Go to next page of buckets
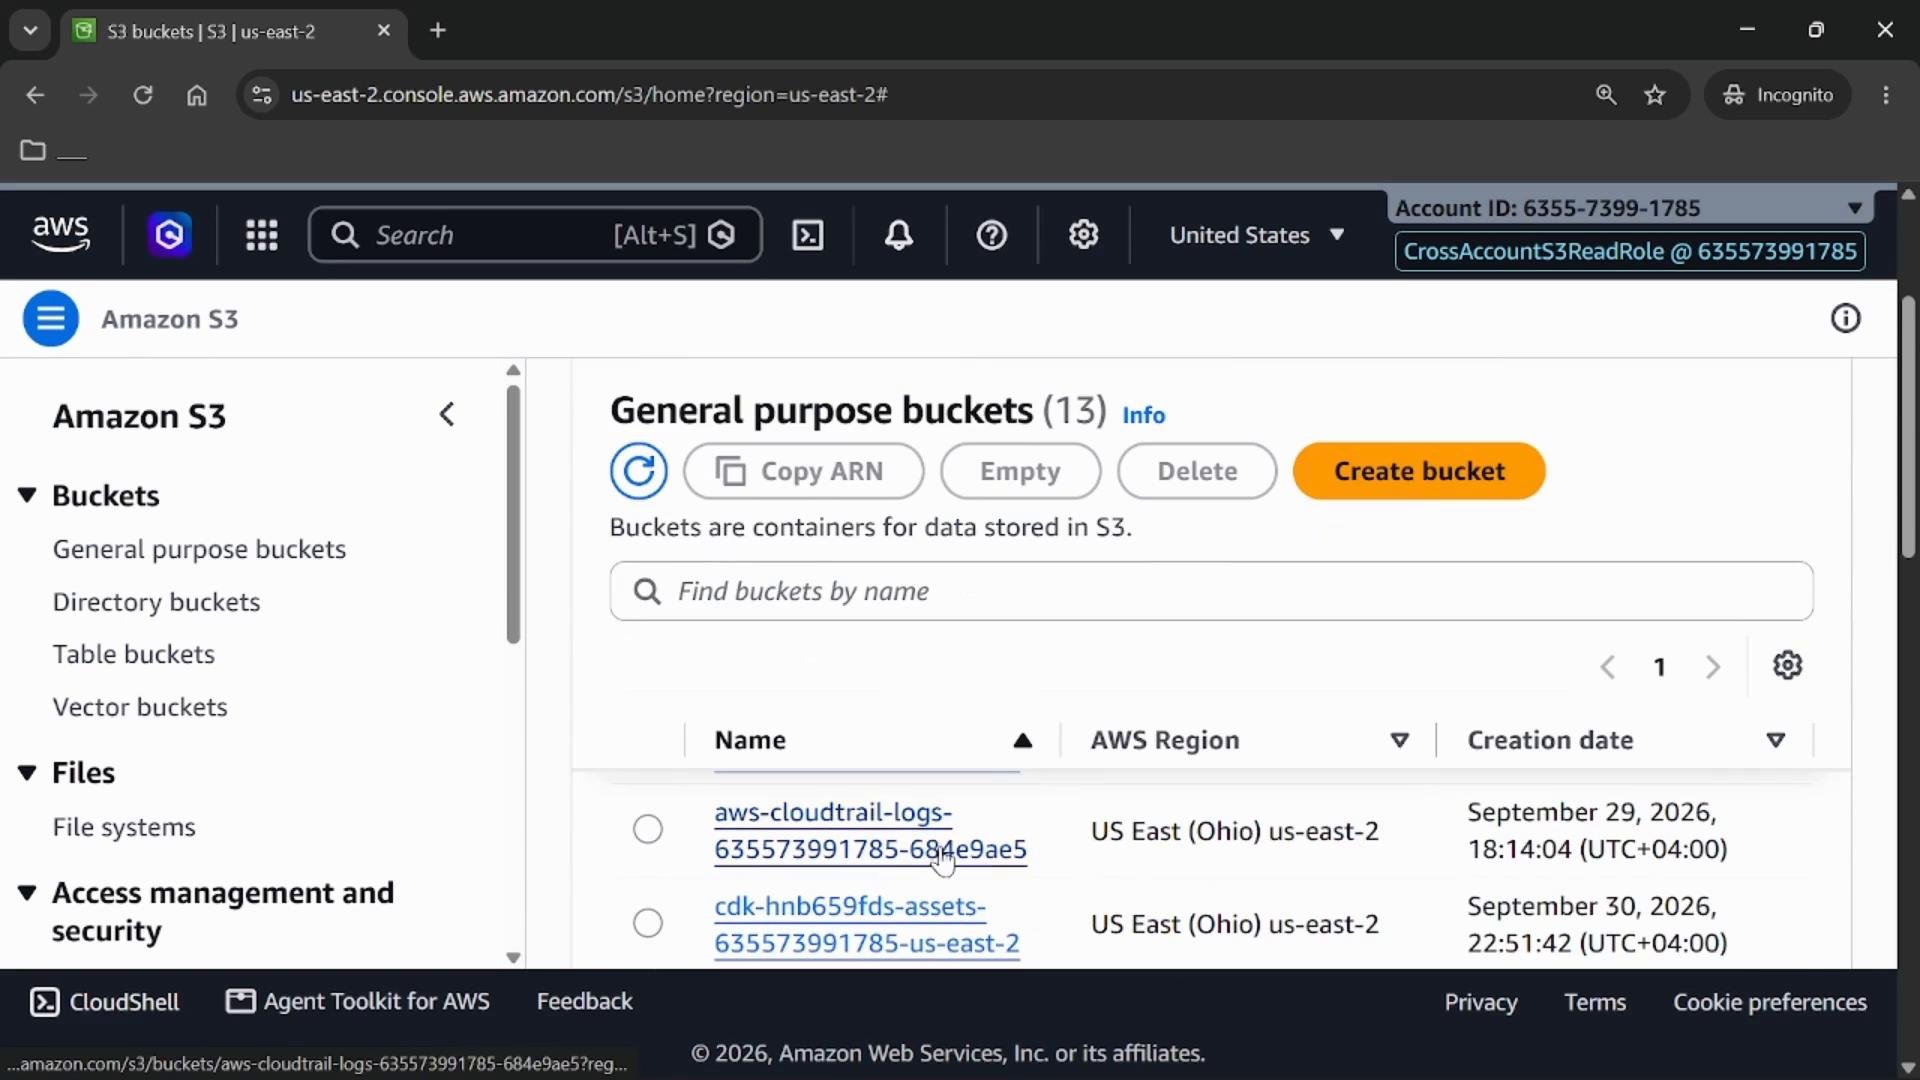This screenshot has height=1080, width=1920. [x=1713, y=667]
